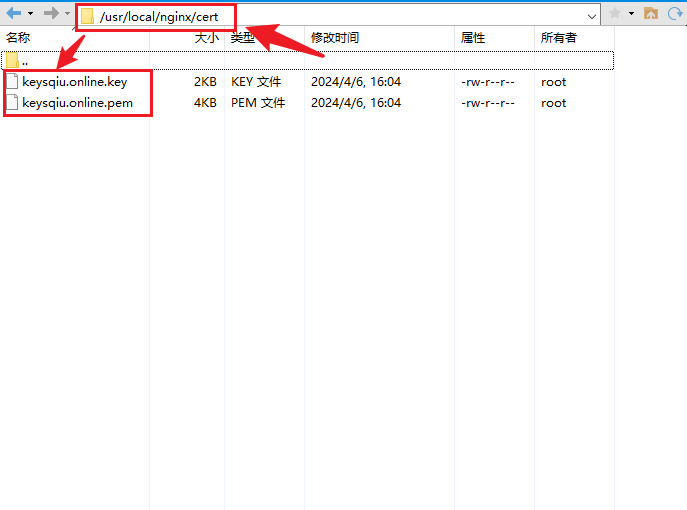Open the bookmark star dropdown arrow

point(632,14)
